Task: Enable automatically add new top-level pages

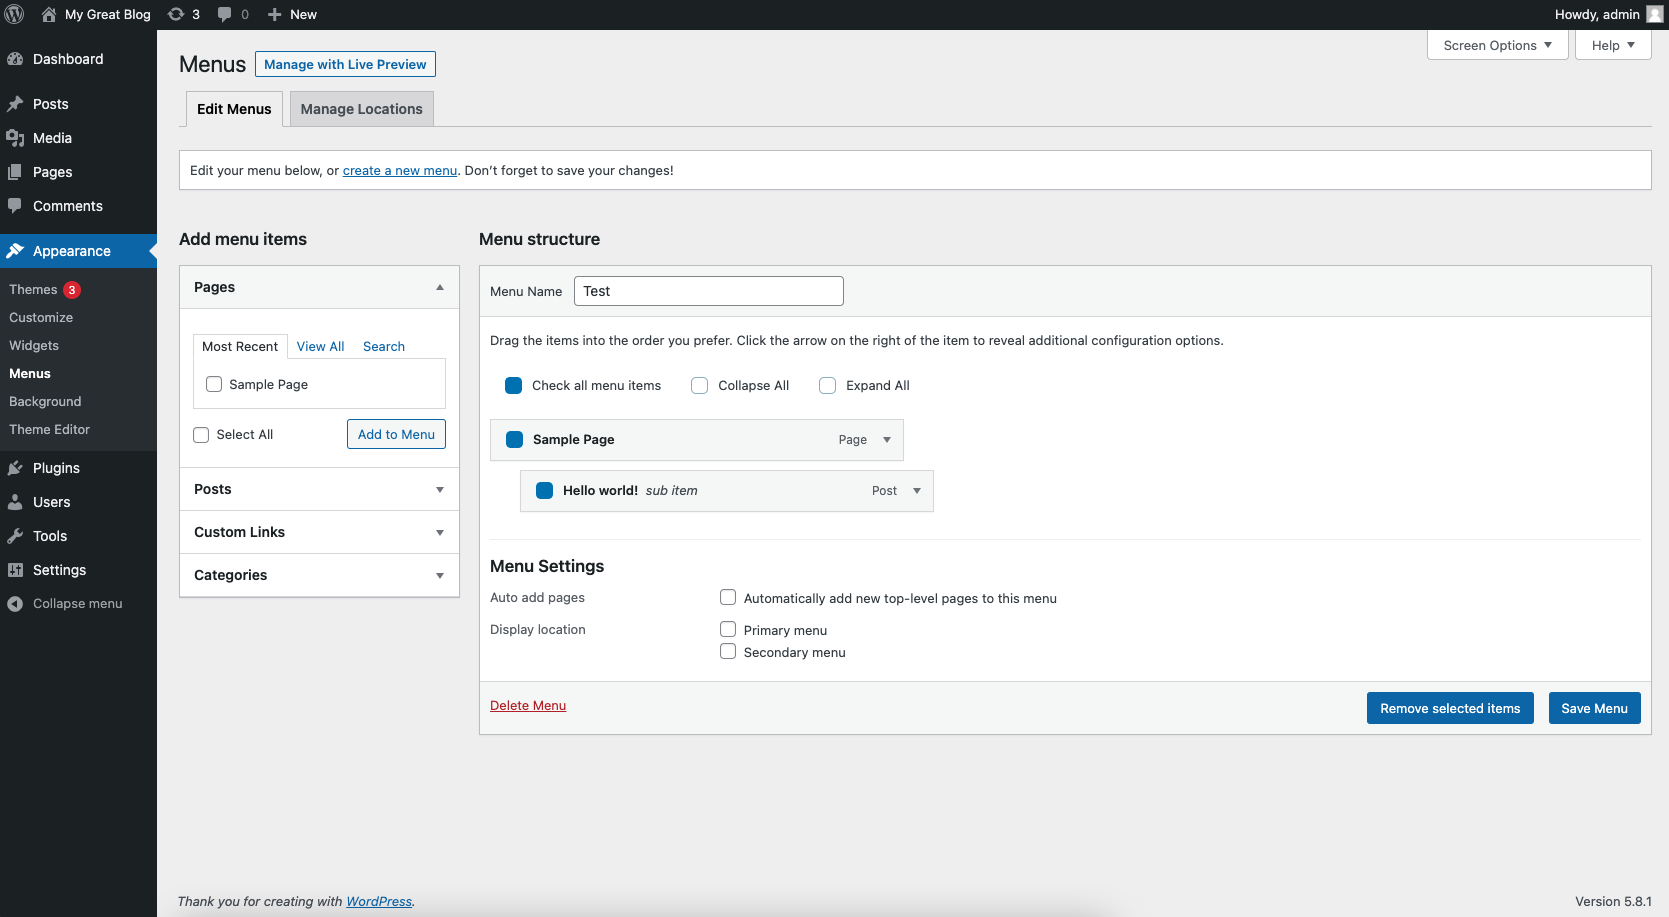Action: (728, 597)
